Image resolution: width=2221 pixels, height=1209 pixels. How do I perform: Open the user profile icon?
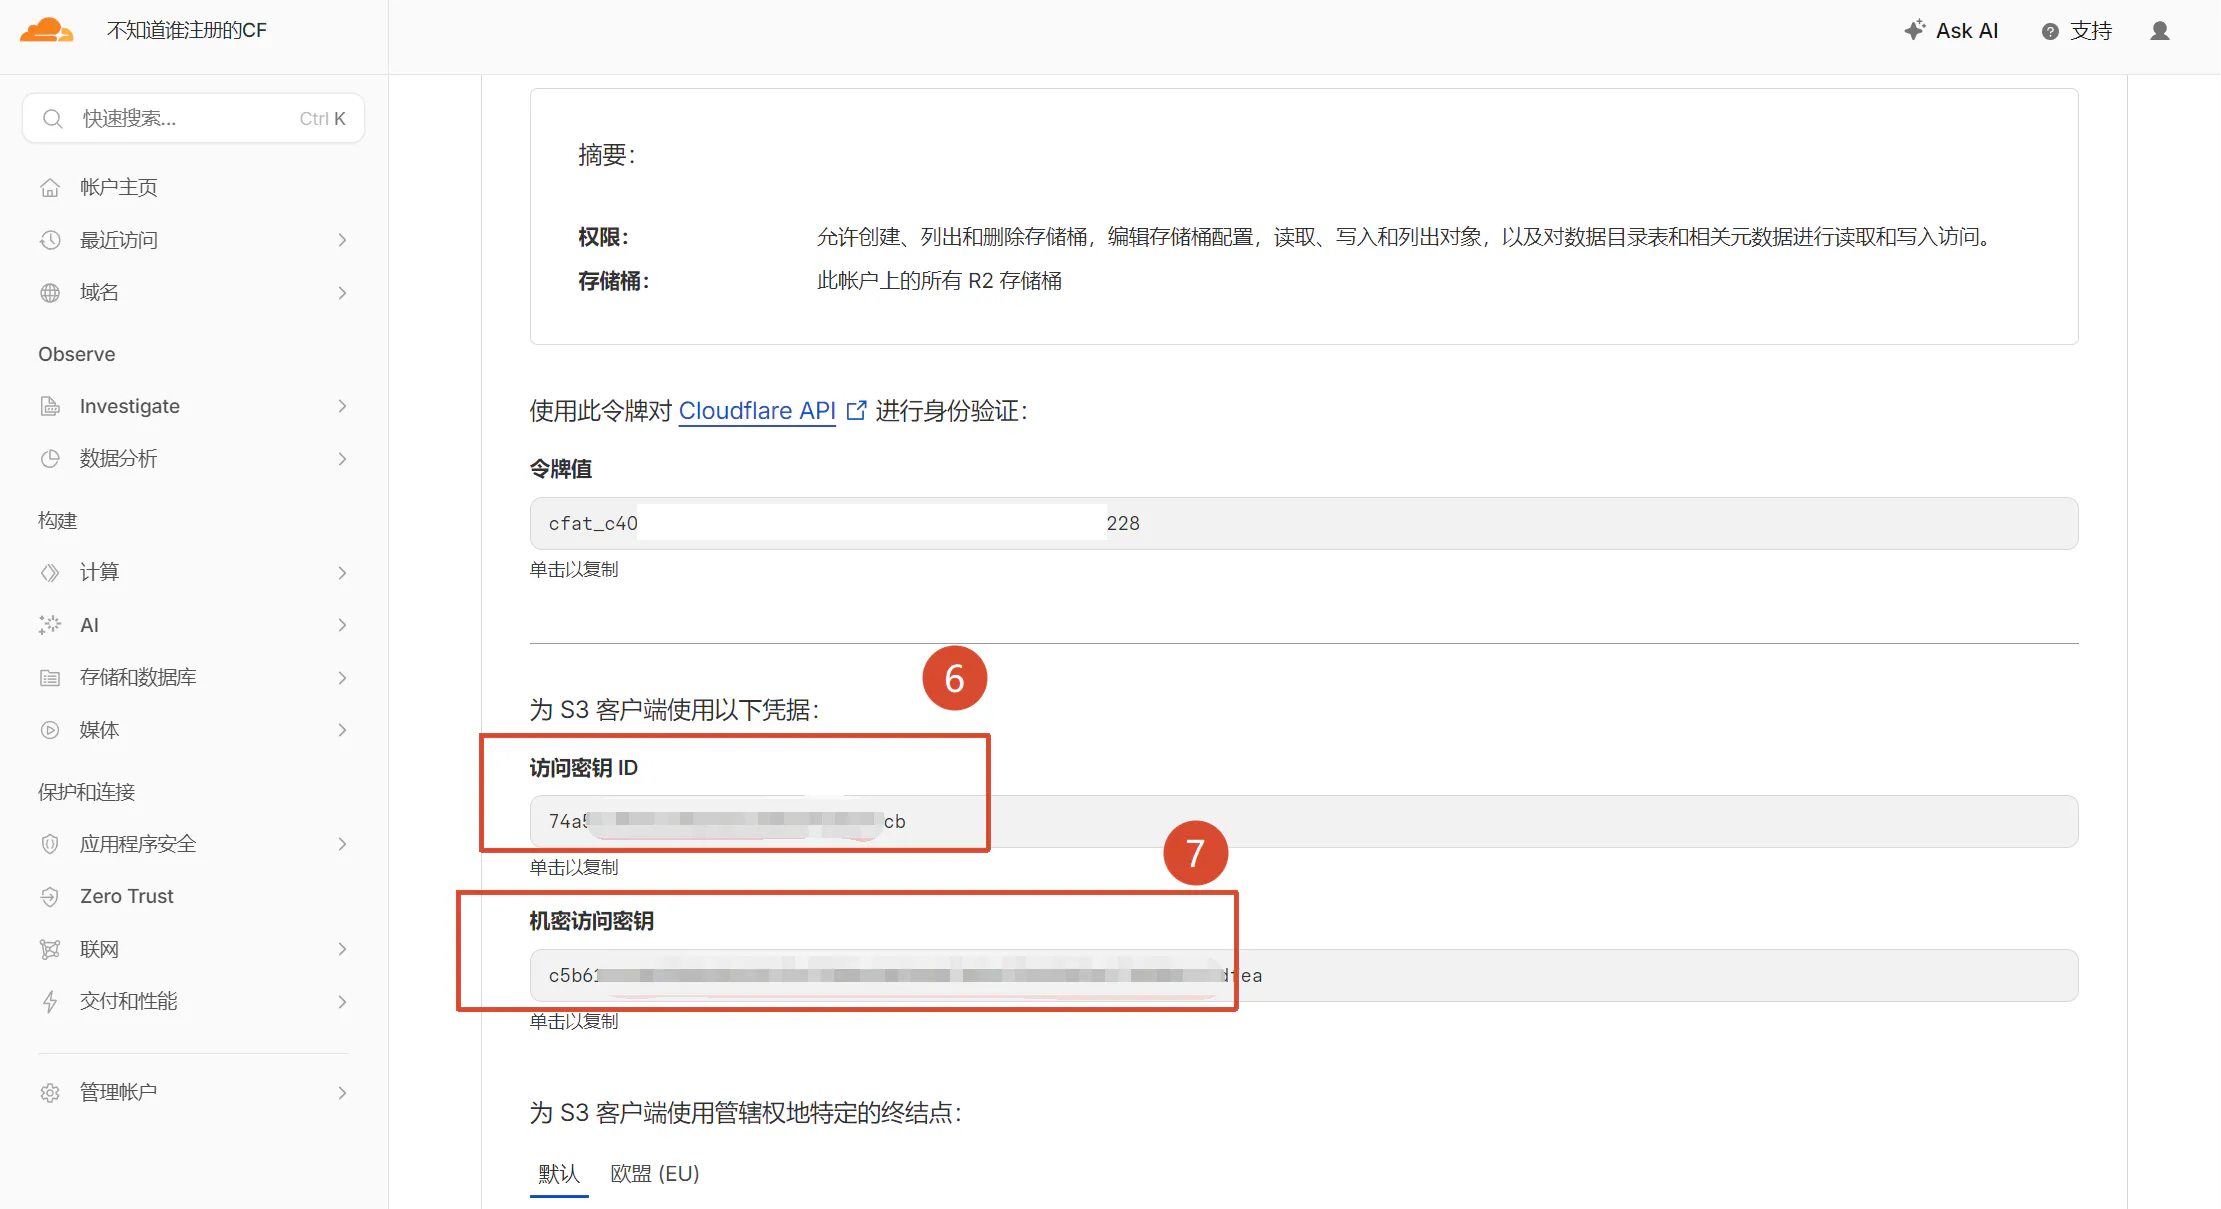click(x=2160, y=31)
